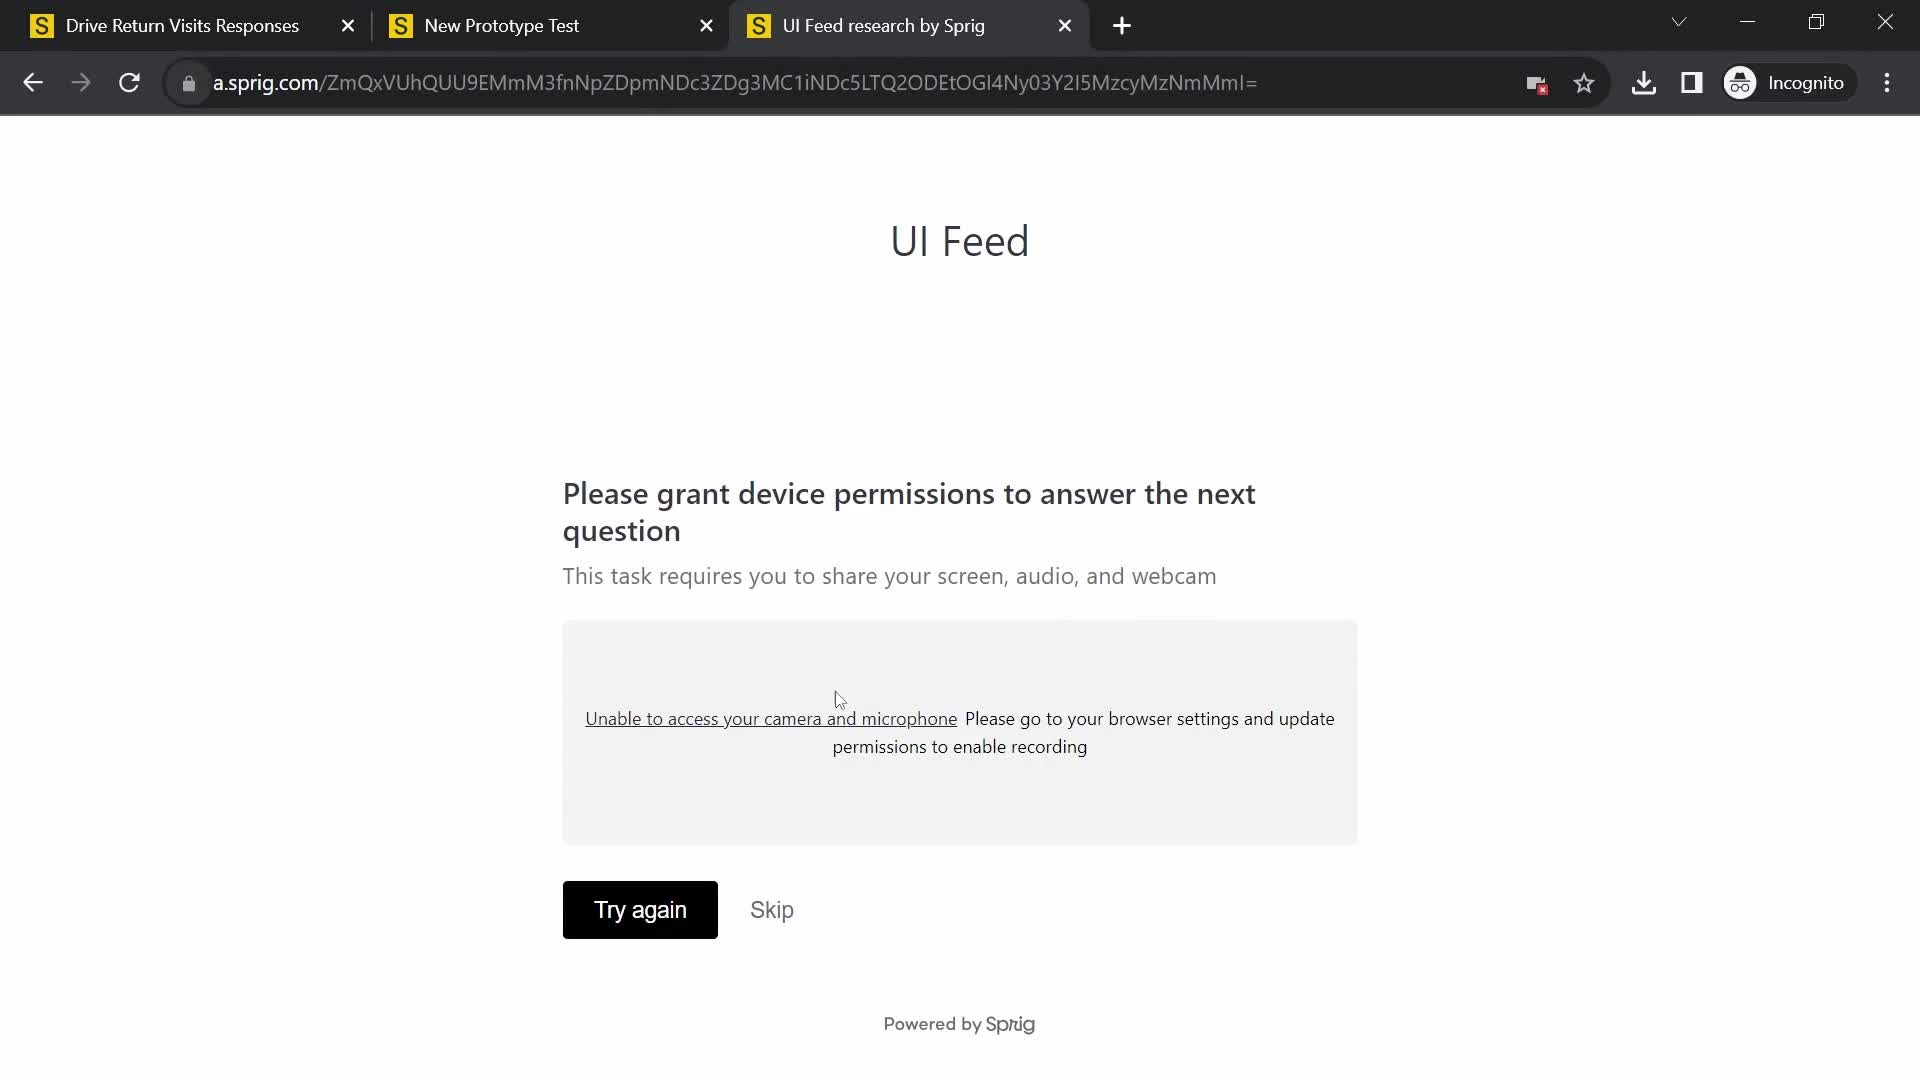Screen dimensions: 1920x1080
Task: Close the 'UI Feed research by Sprig' tab
Action: (1064, 25)
